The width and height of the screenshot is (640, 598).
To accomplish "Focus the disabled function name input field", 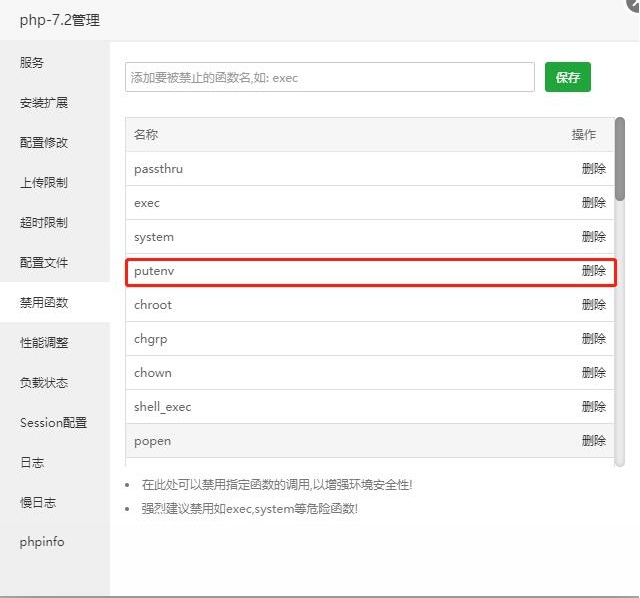I will 330,77.
